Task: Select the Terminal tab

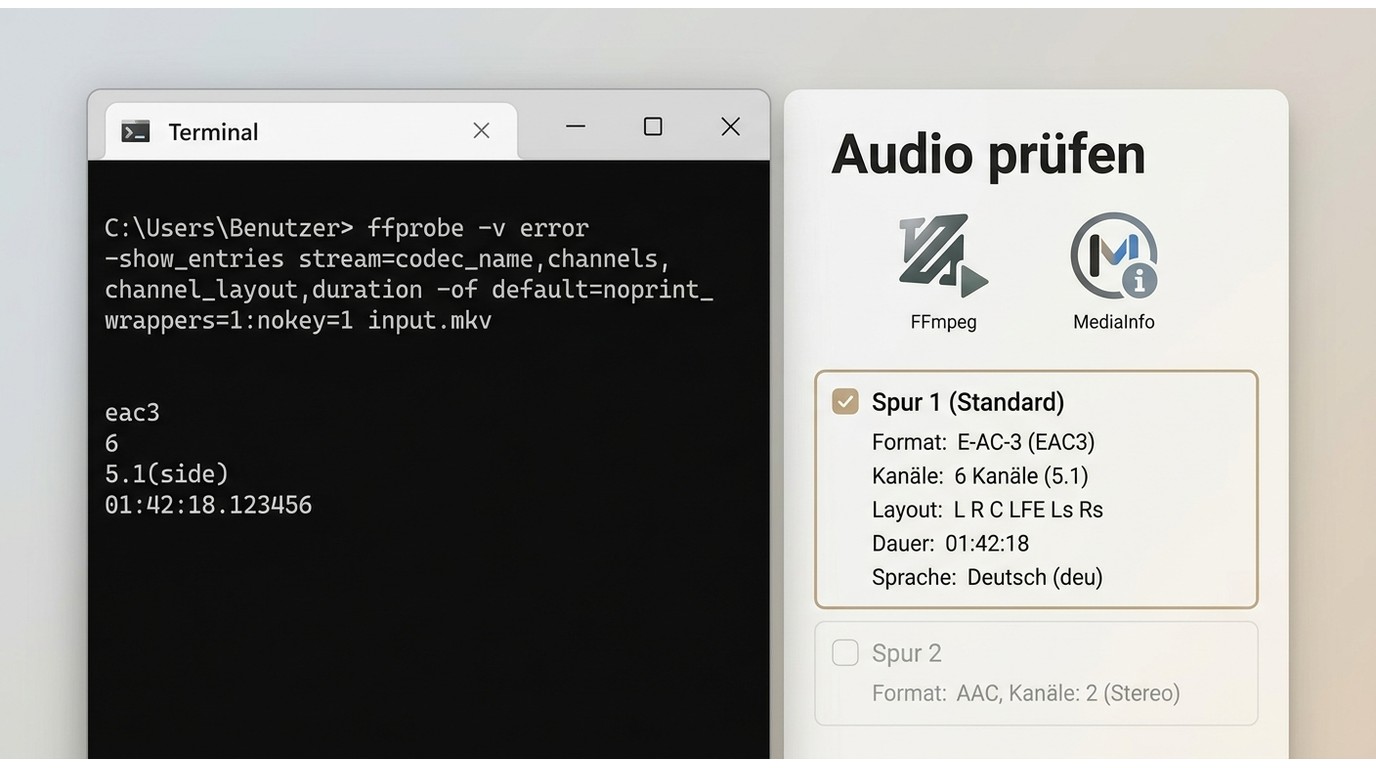Action: click(x=311, y=131)
